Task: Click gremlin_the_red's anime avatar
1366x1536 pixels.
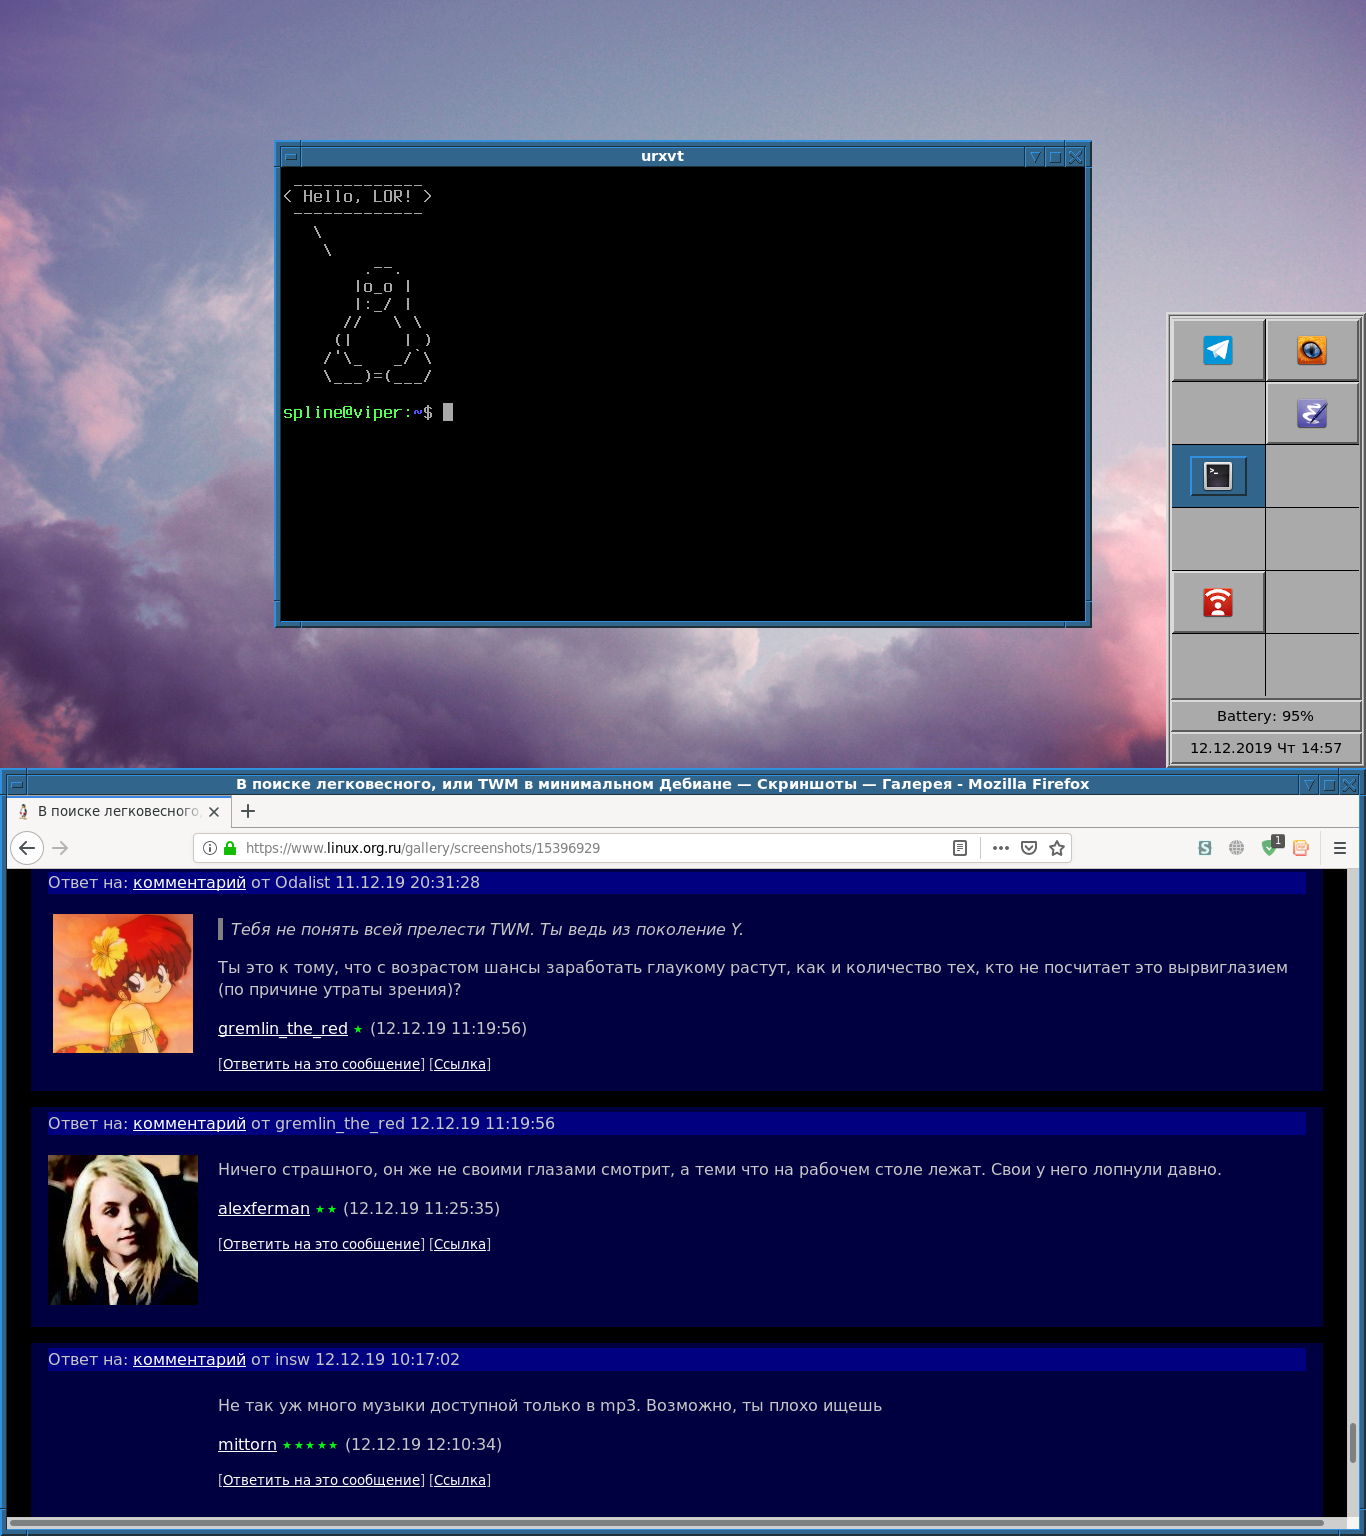Action: 123,983
